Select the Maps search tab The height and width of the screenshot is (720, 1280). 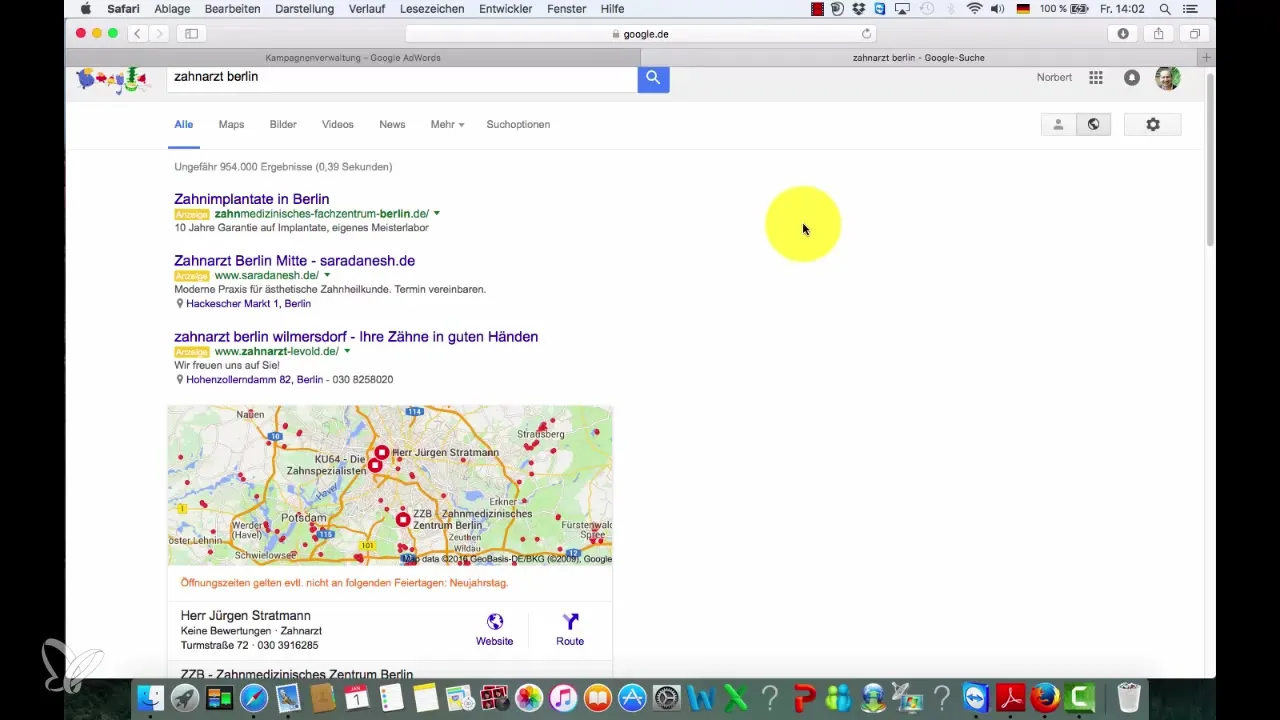(231, 124)
